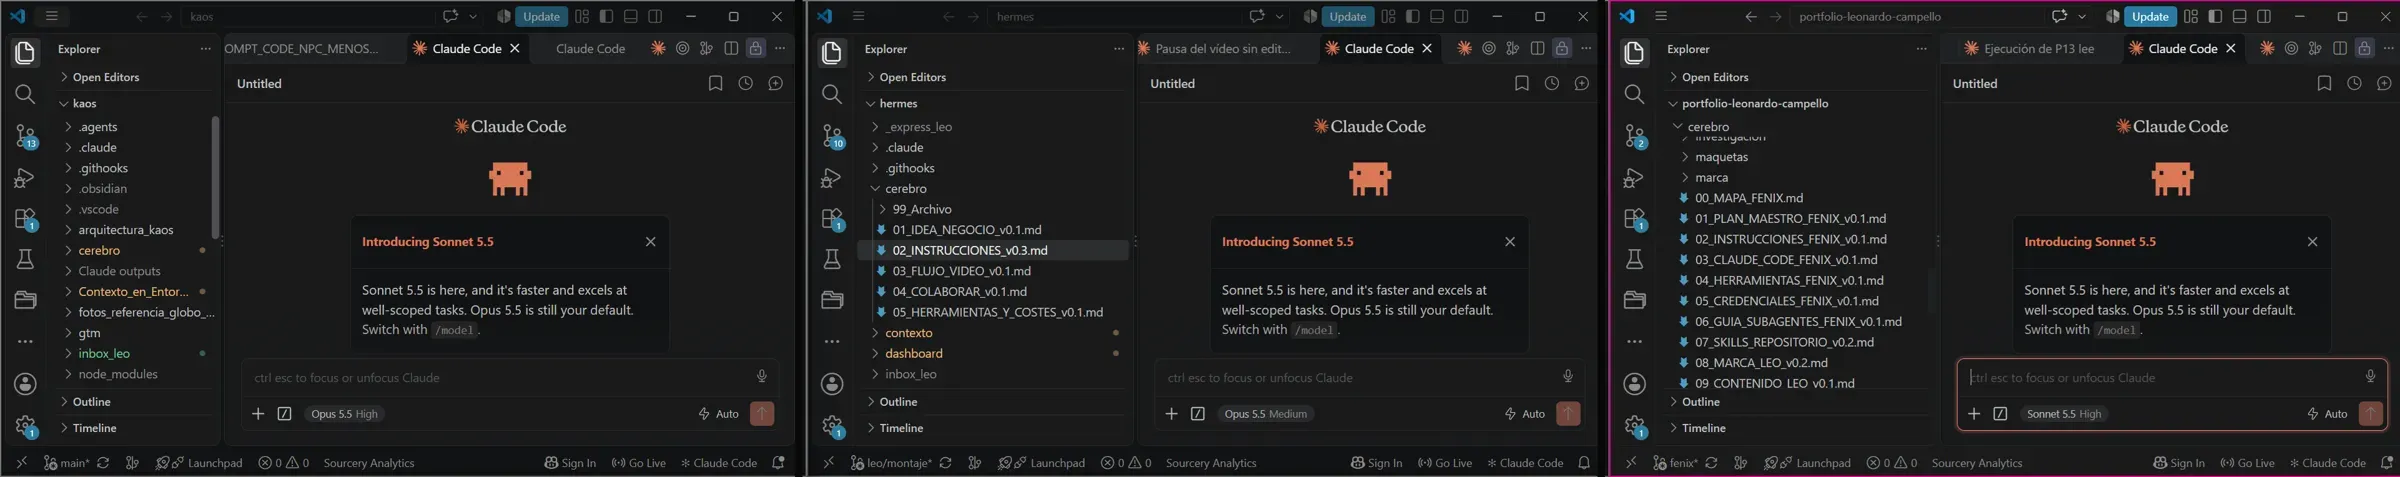The width and height of the screenshot is (2400, 477).
Task: Toggle Auto mode in hermes Claude panel
Action: click(1525, 414)
